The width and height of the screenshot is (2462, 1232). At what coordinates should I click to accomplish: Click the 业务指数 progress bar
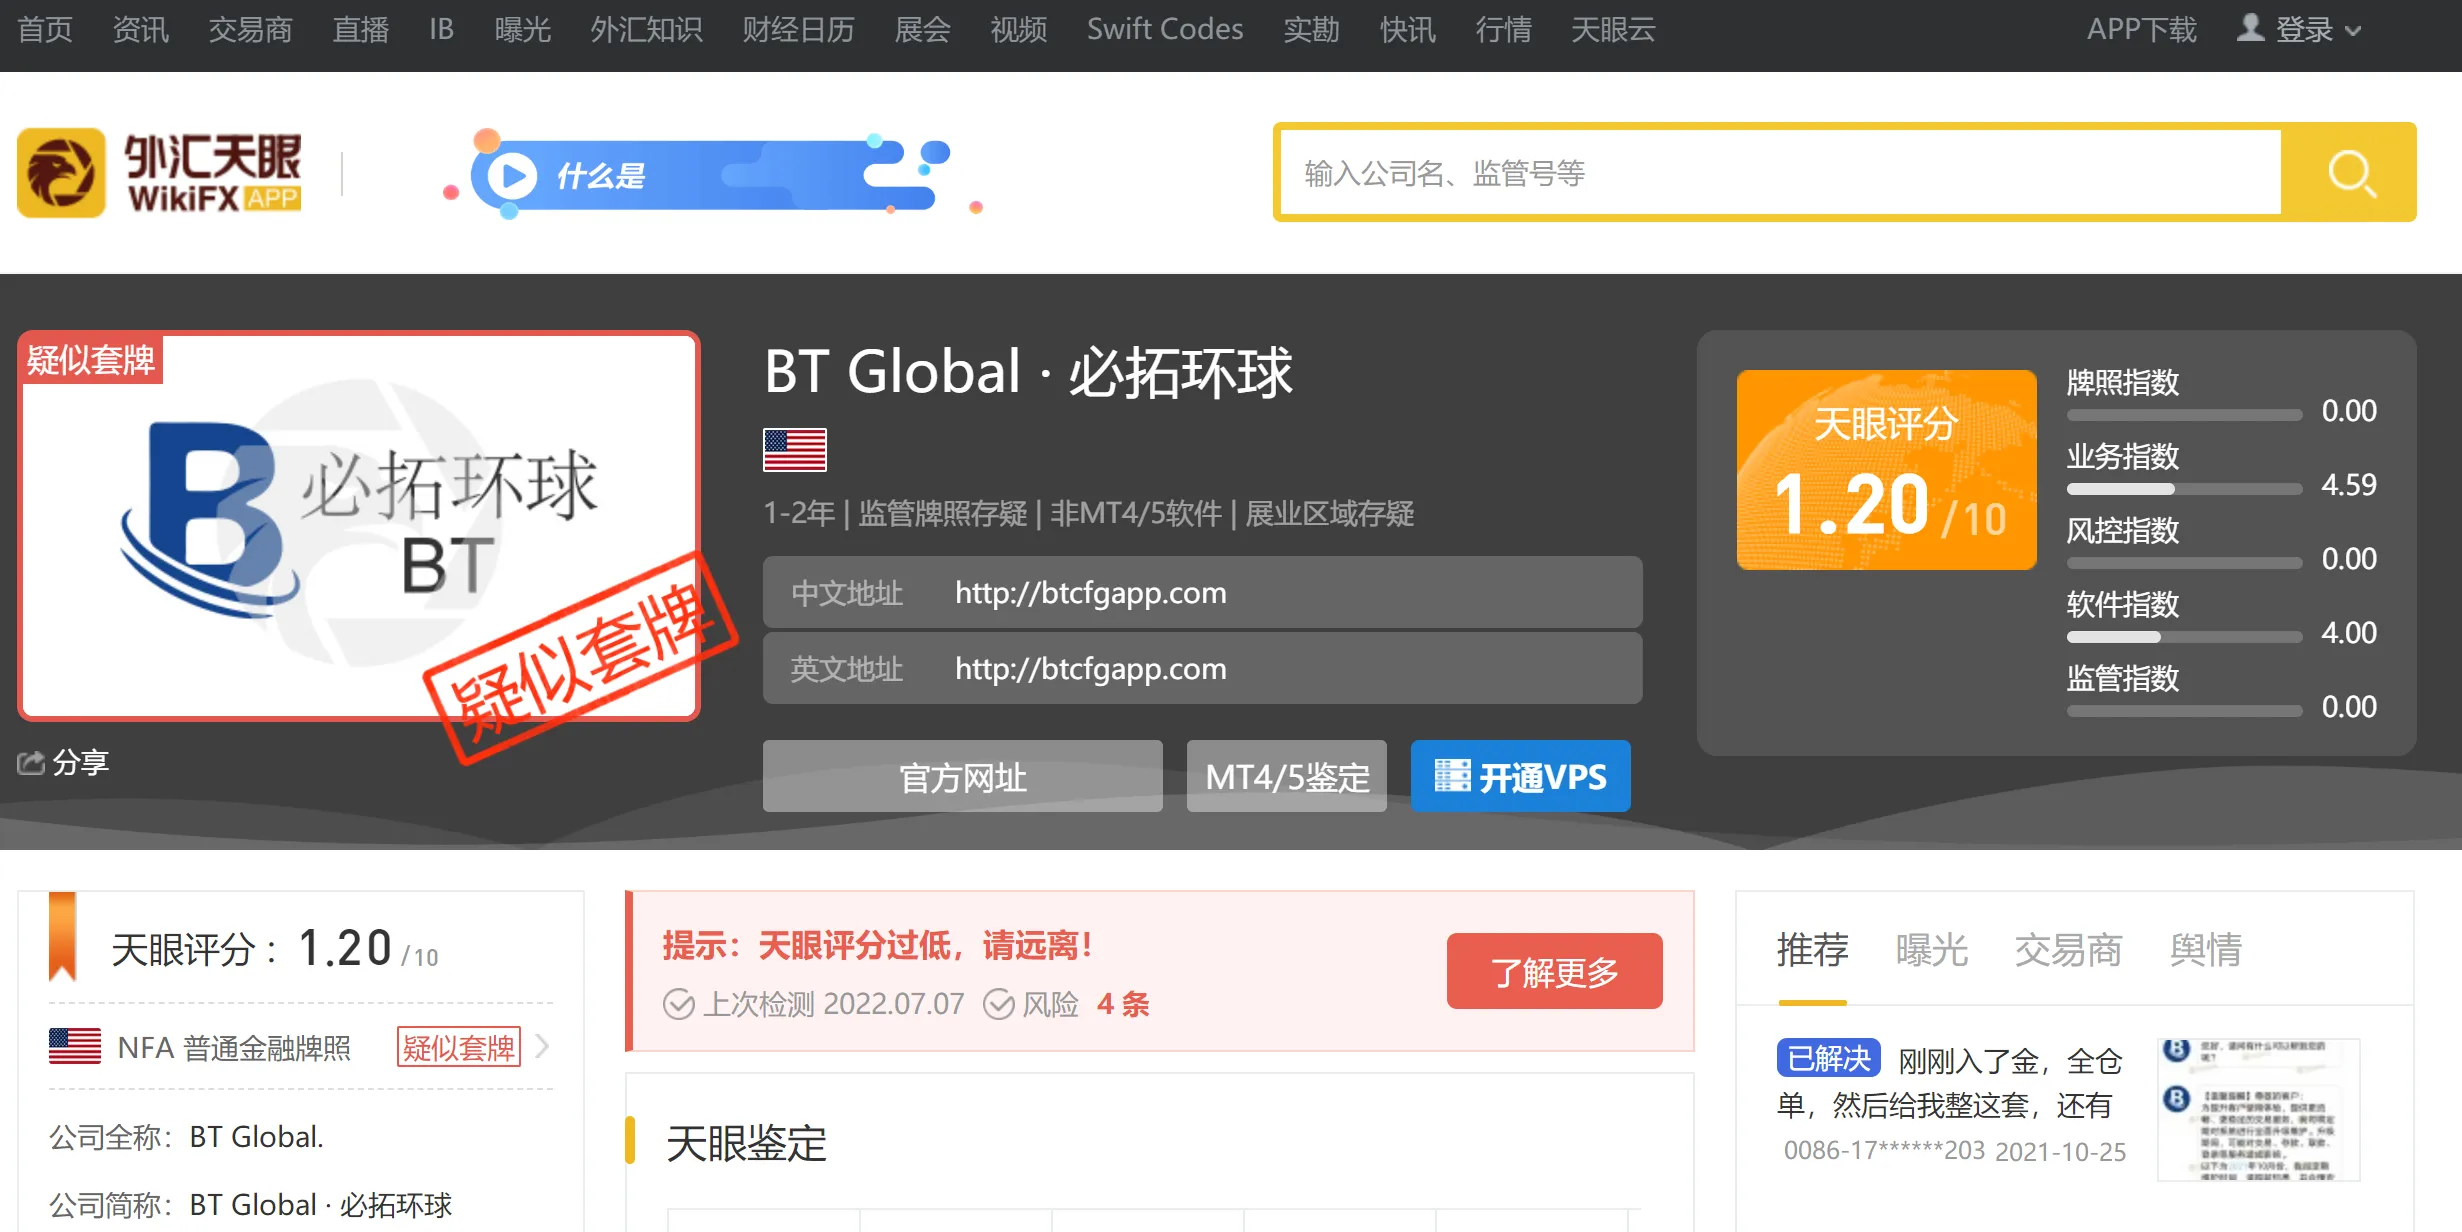pos(2185,489)
